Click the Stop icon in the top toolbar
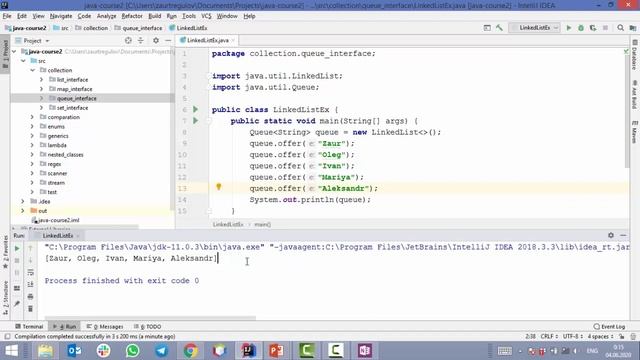 tap(605, 28)
